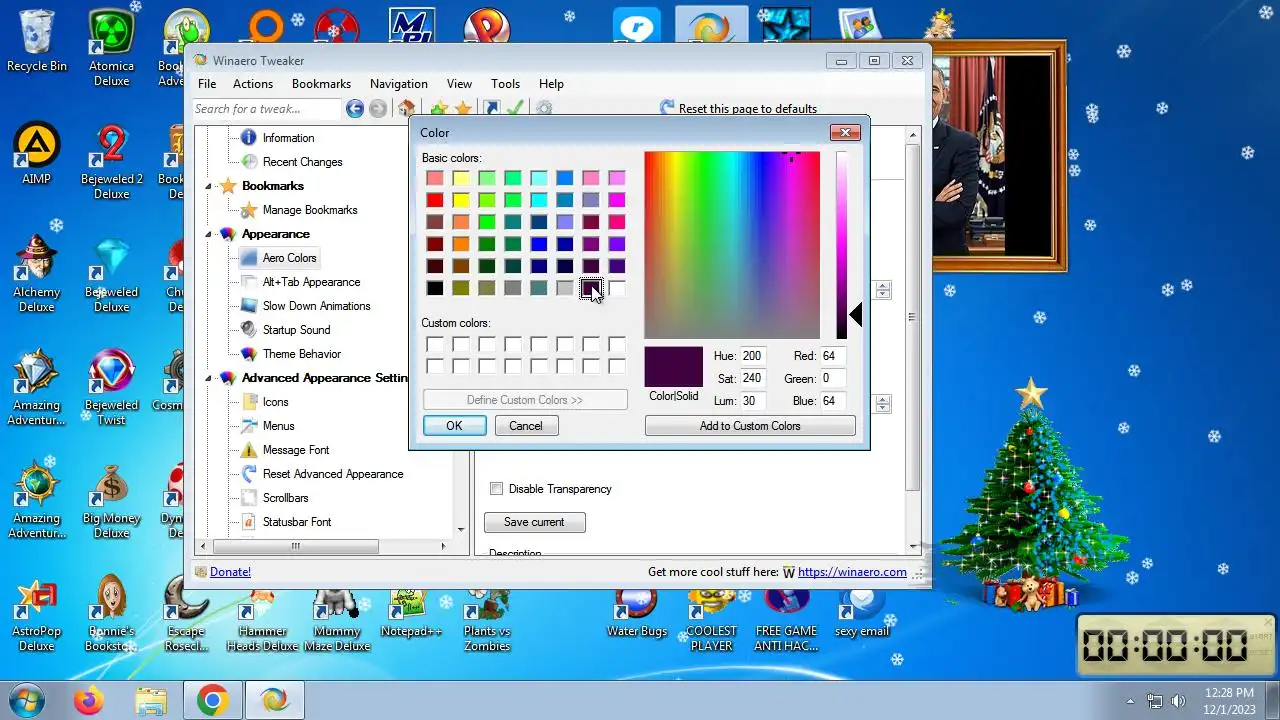The width and height of the screenshot is (1280, 720).
Task: Select the Icons tree item
Action: pos(275,402)
